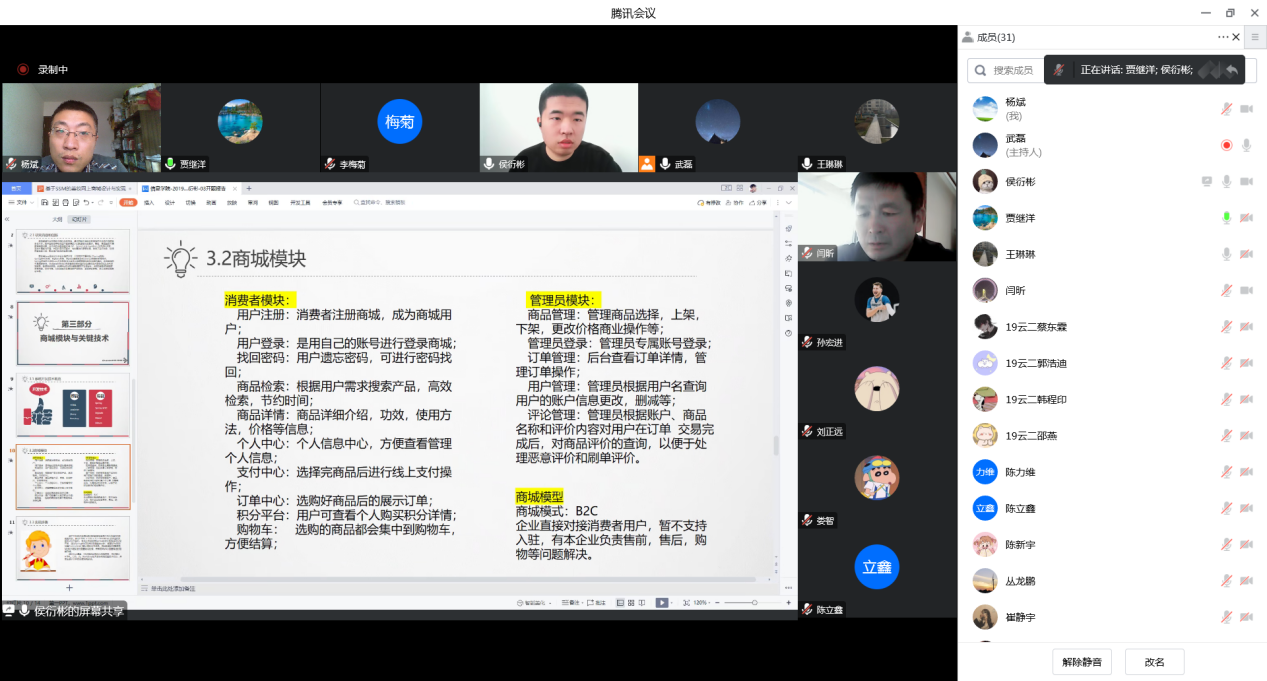1267x681 pixels.
Task: Add a new slide with the plus icon
Action: tap(69, 588)
